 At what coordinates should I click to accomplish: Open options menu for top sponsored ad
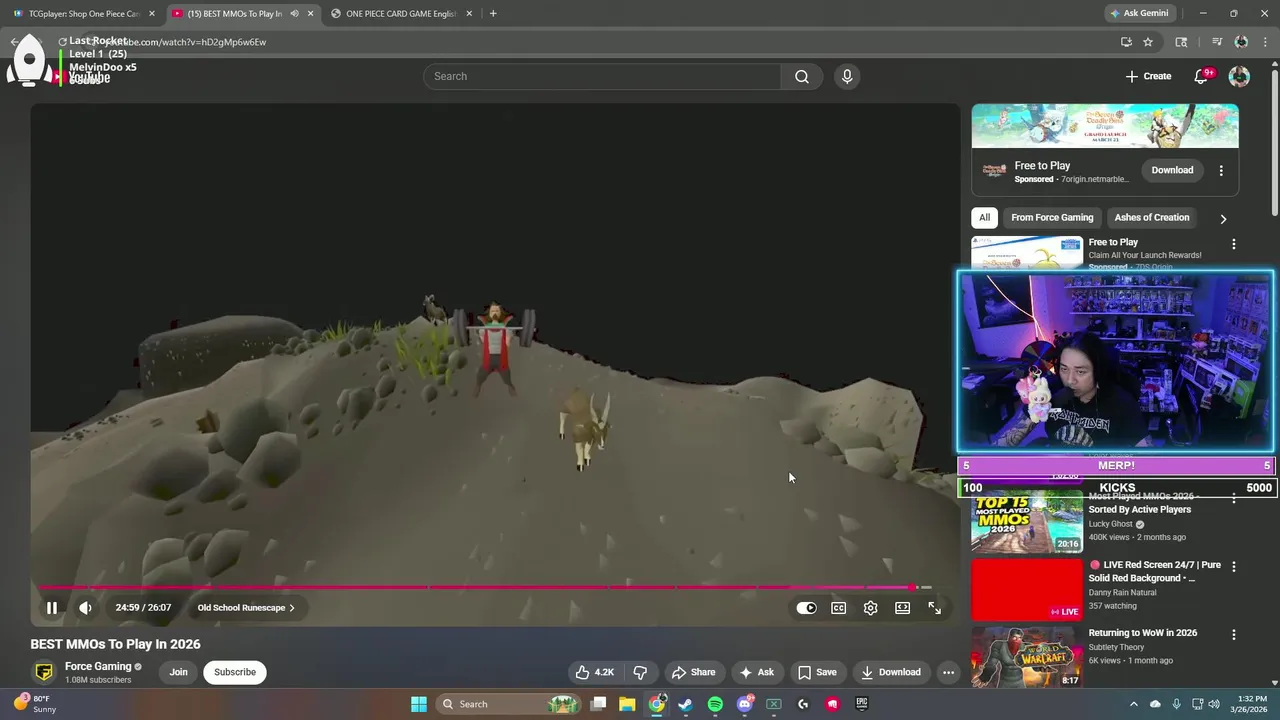[x=1221, y=171]
